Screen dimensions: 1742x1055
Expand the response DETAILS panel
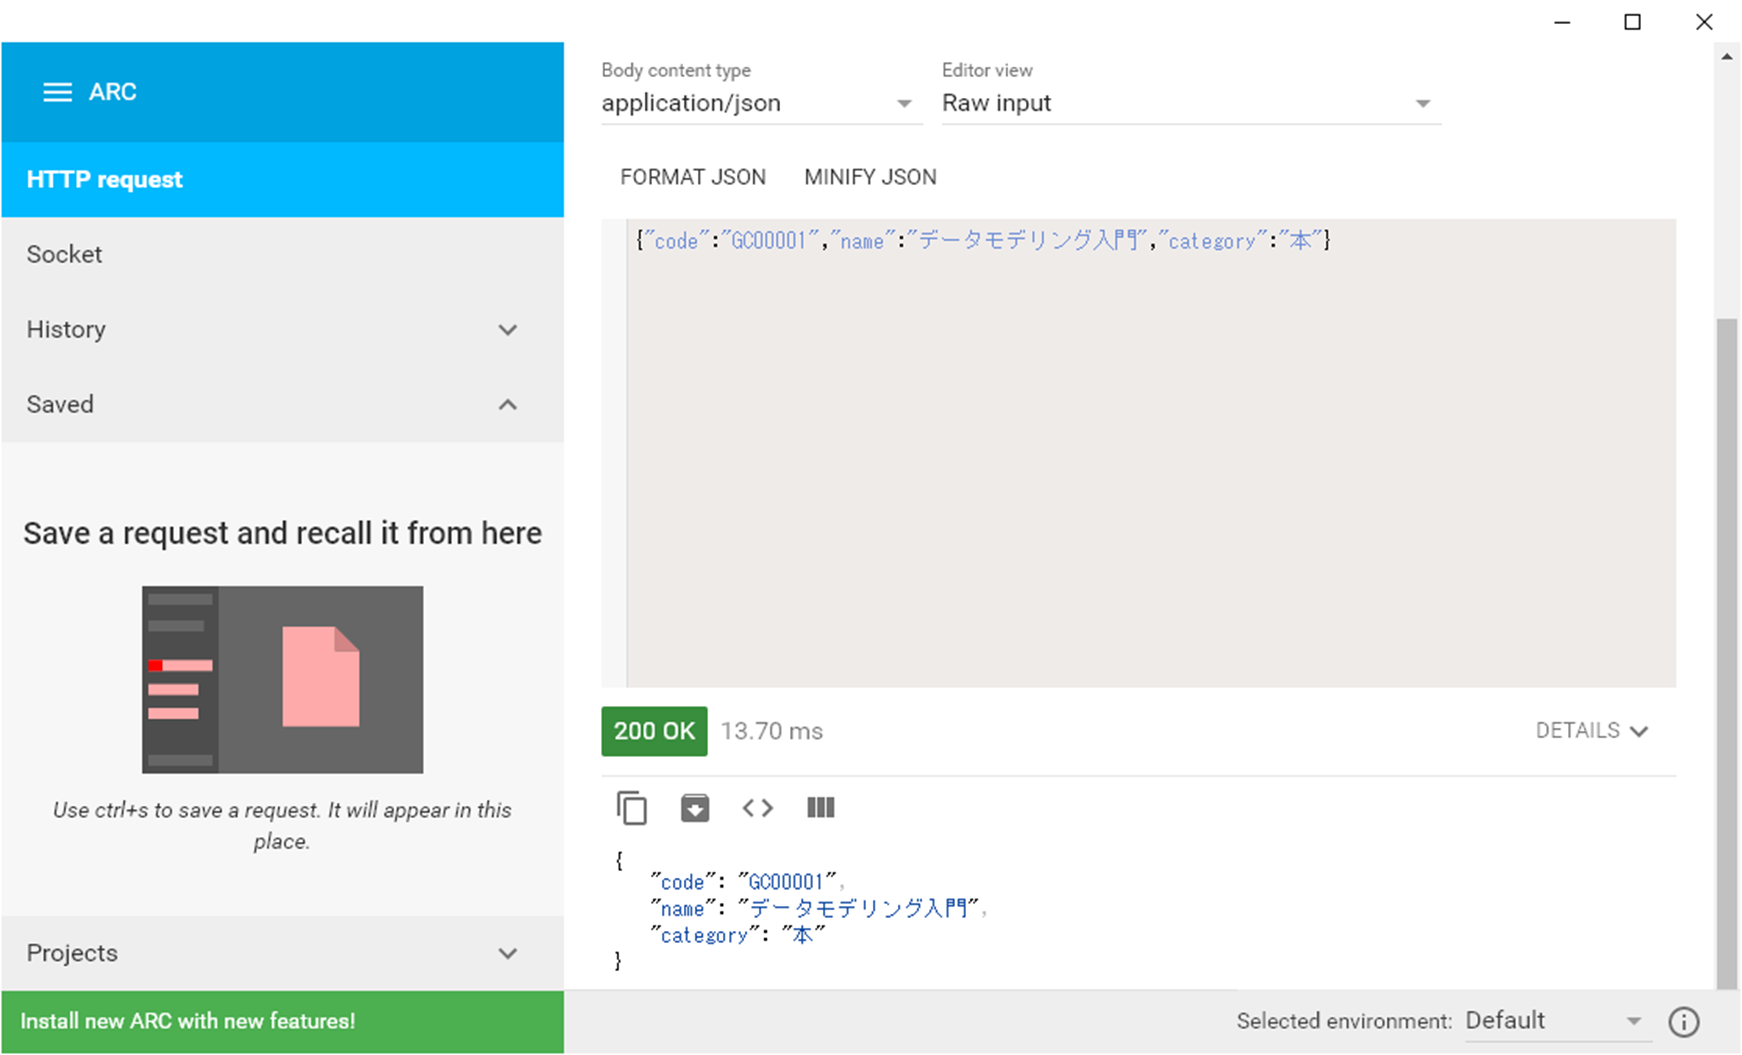tap(1592, 730)
